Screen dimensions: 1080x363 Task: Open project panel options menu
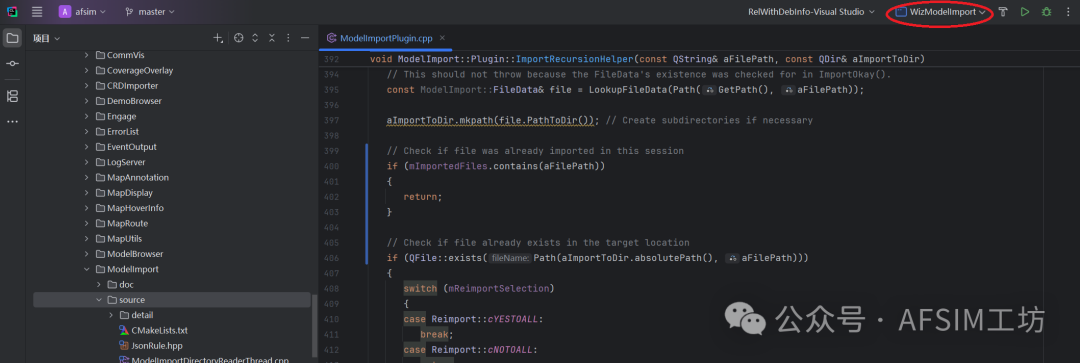pyautogui.click(x=288, y=38)
